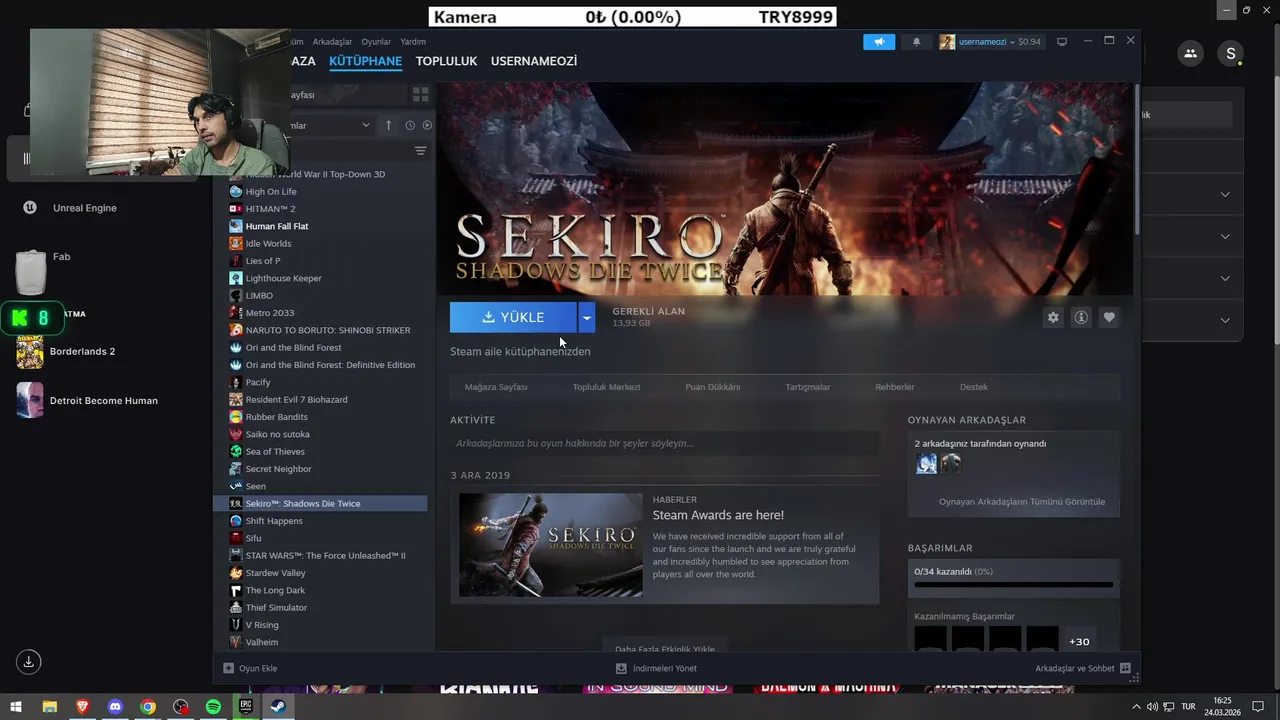Click the activity comment input field
The image size is (1280, 720).
[x=664, y=443]
